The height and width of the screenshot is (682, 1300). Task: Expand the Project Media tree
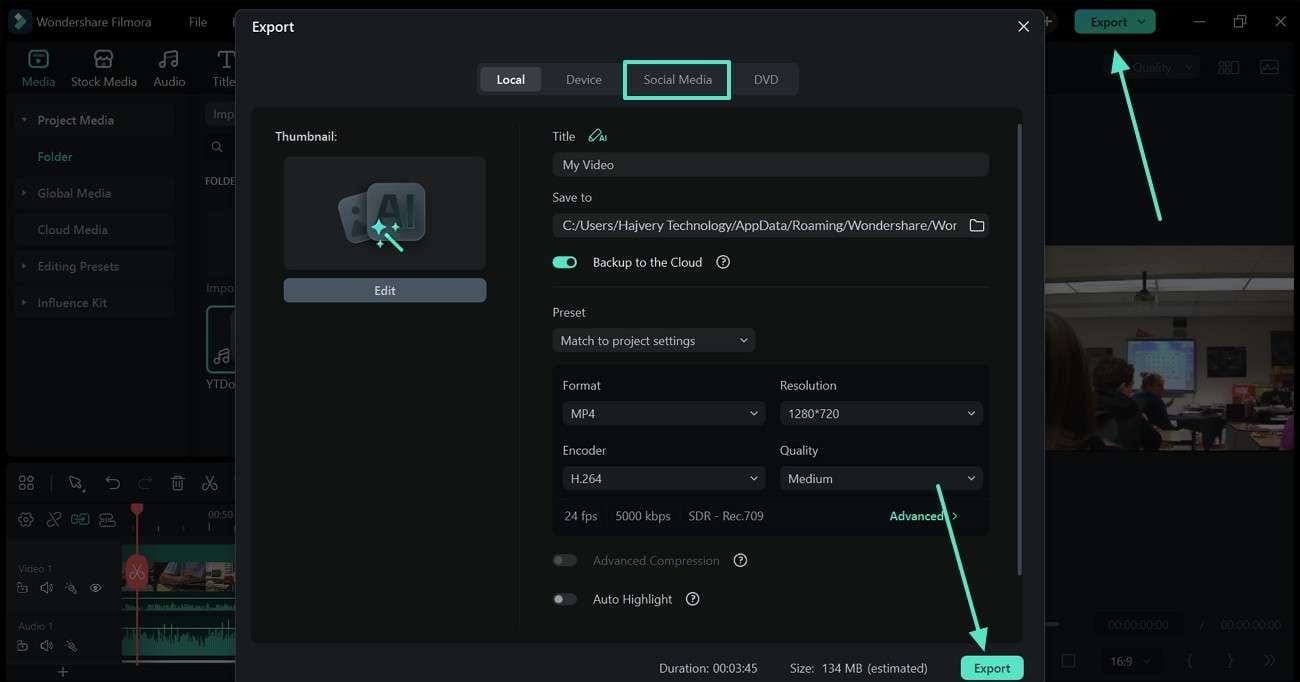(24, 120)
